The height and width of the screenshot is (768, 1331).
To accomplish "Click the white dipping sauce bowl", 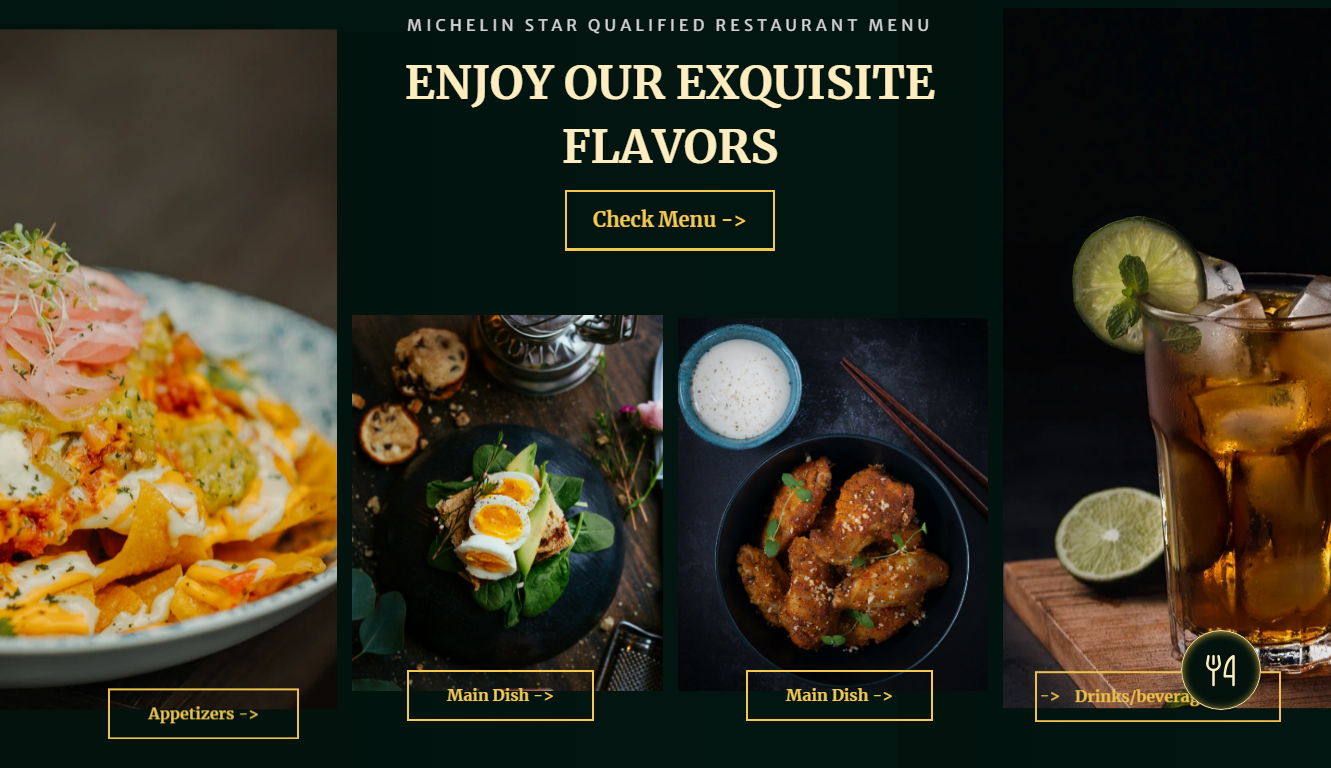I will point(740,386).
